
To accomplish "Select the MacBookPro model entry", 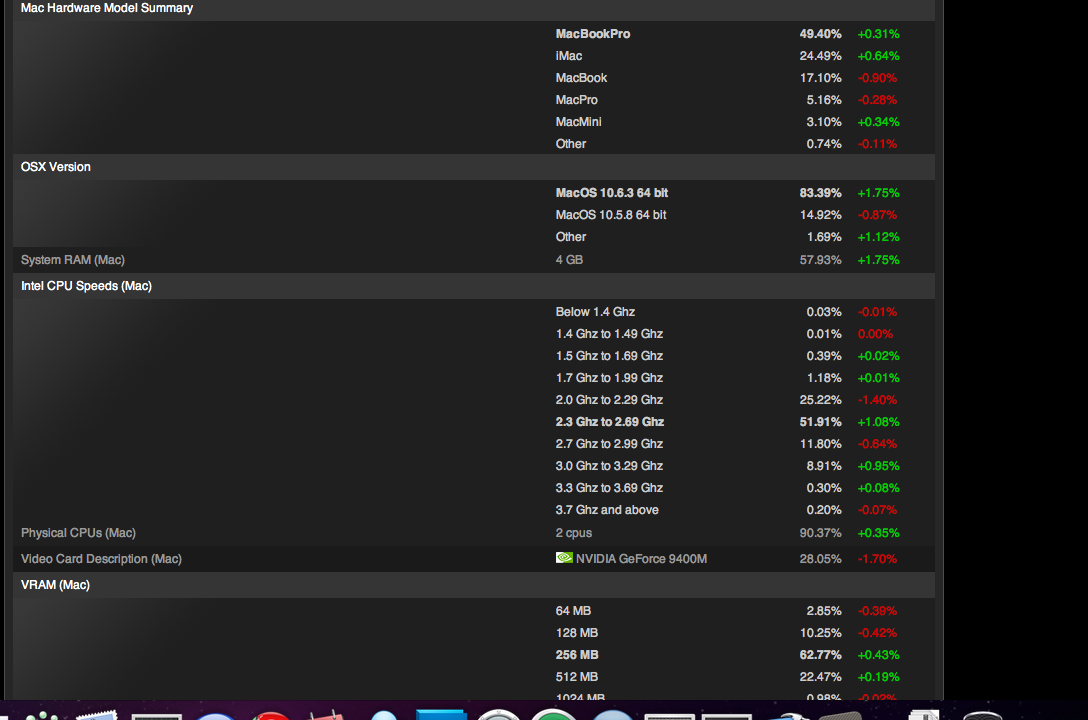I will 593,34.
